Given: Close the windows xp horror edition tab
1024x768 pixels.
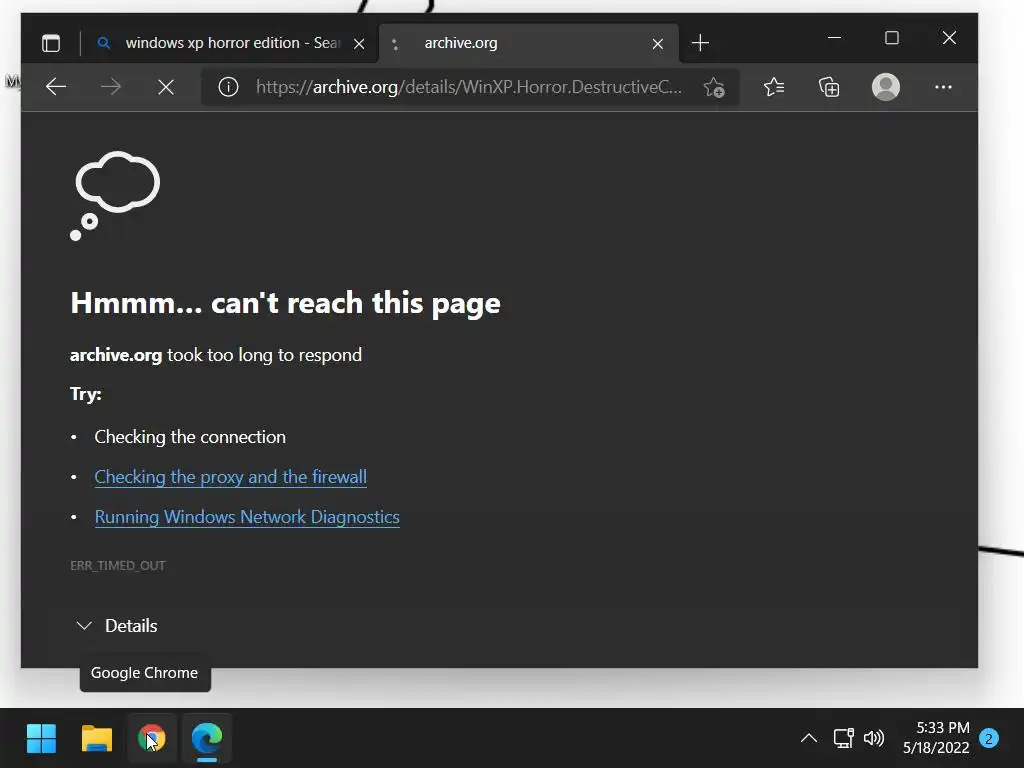Looking at the screenshot, I should [359, 44].
